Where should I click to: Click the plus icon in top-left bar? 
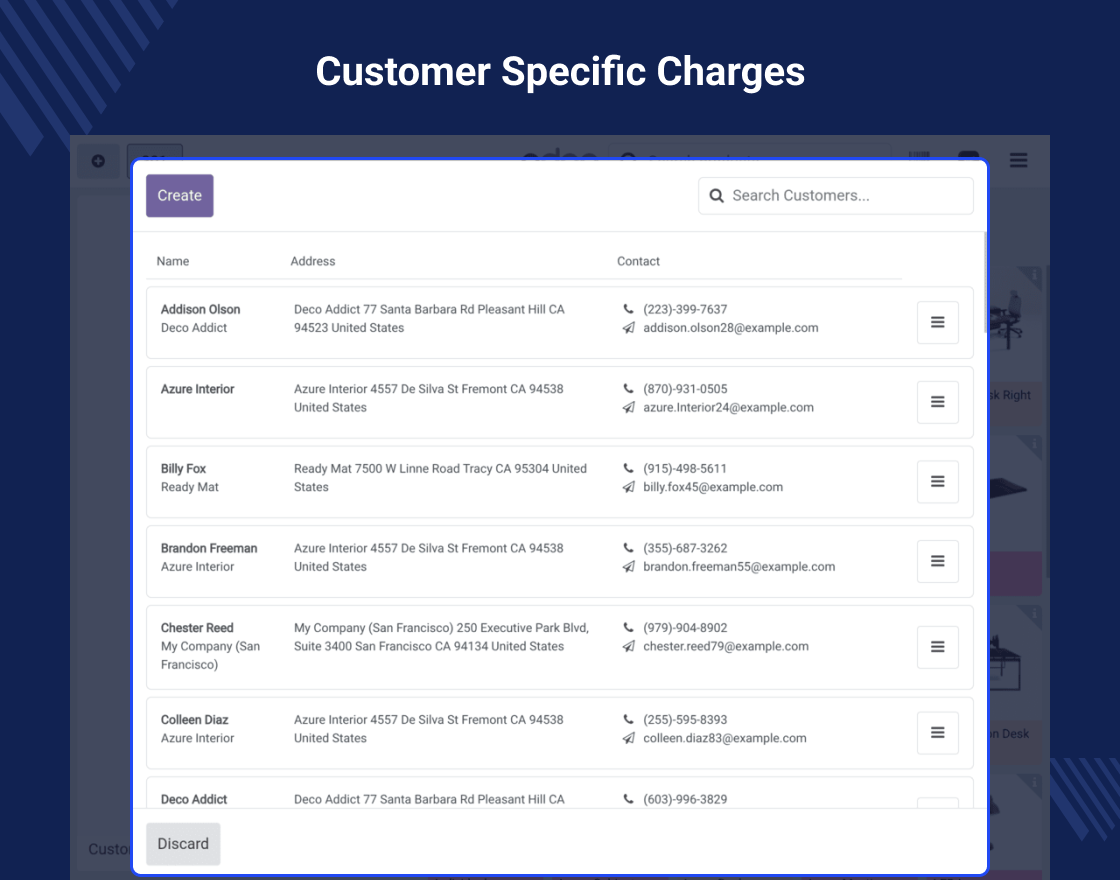pyautogui.click(x=98, y=161)
